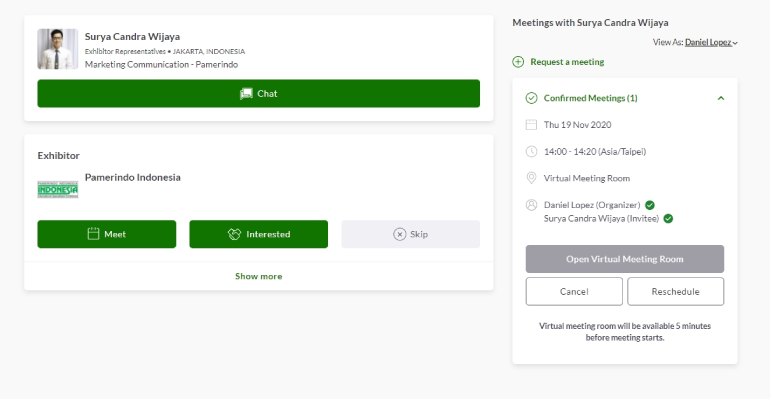Expand exhibitor details with Show more
Viewport: 770px width, 399px height.
pos(259,276)
